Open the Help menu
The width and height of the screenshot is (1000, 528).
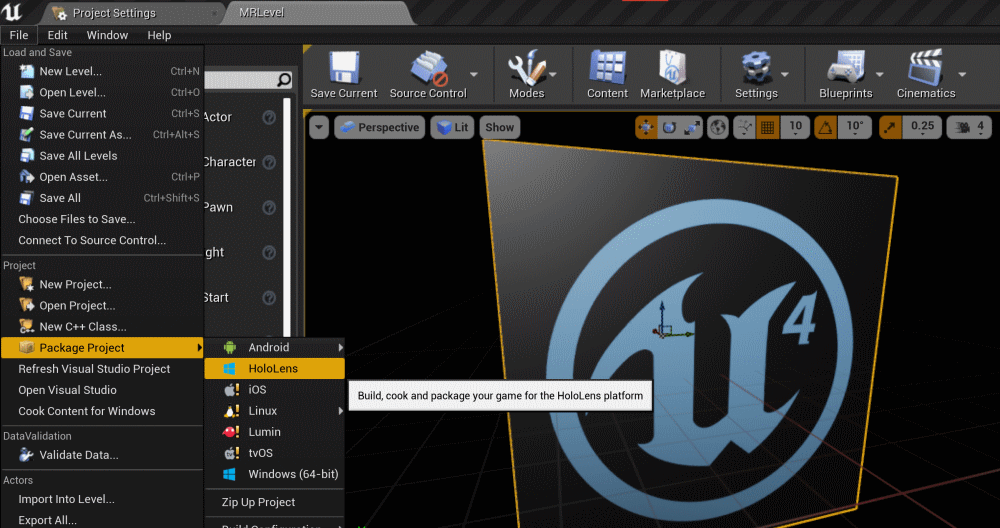pos(159,35)
